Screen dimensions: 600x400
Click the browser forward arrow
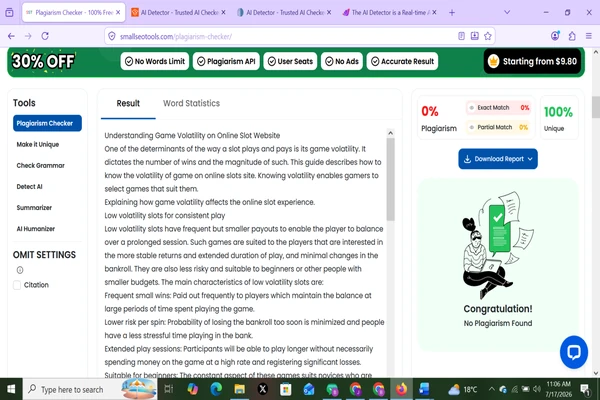[28, 36]
